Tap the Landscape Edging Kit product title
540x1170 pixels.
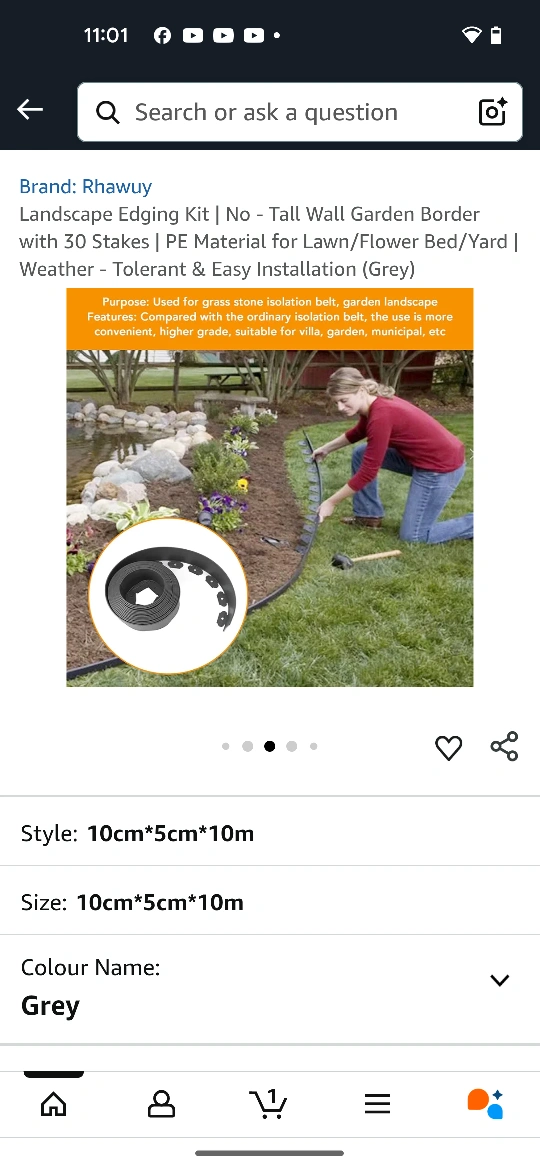click(x=269, y=241)
